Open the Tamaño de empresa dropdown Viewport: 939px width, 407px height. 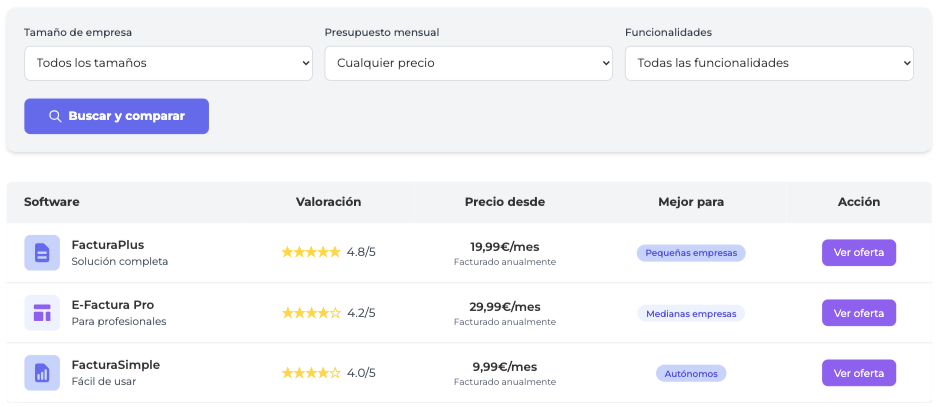pos(168,63)
